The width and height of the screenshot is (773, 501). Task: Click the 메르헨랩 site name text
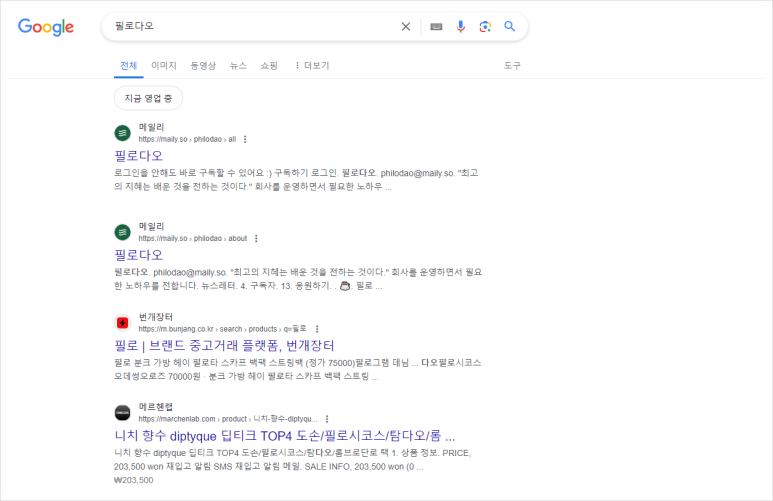(x=156, y=407)
